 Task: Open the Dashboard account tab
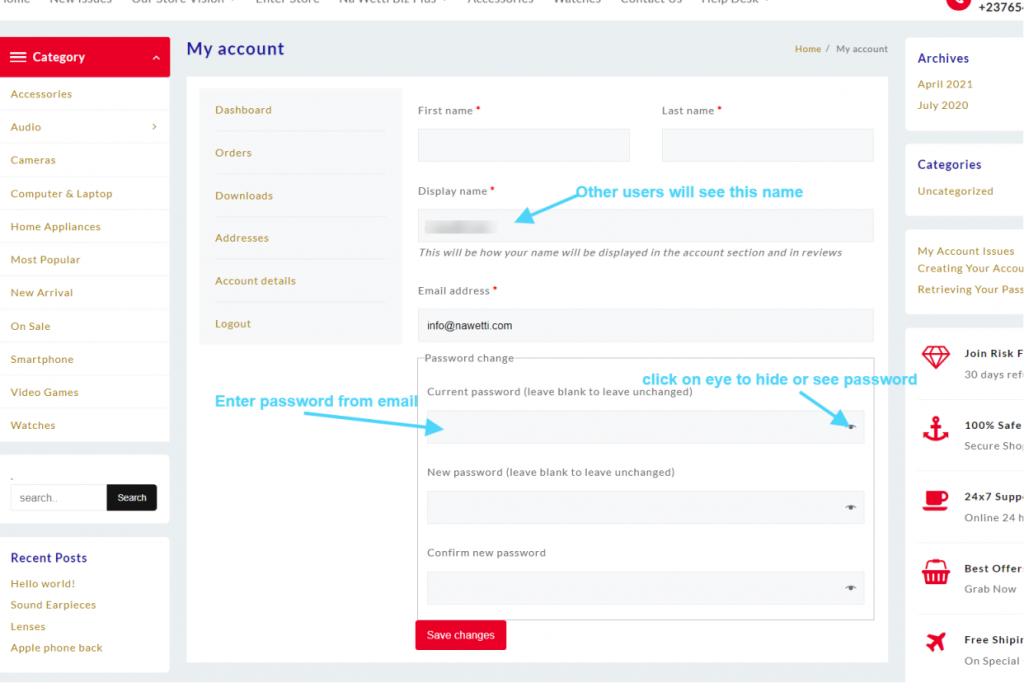pos(243,110)
